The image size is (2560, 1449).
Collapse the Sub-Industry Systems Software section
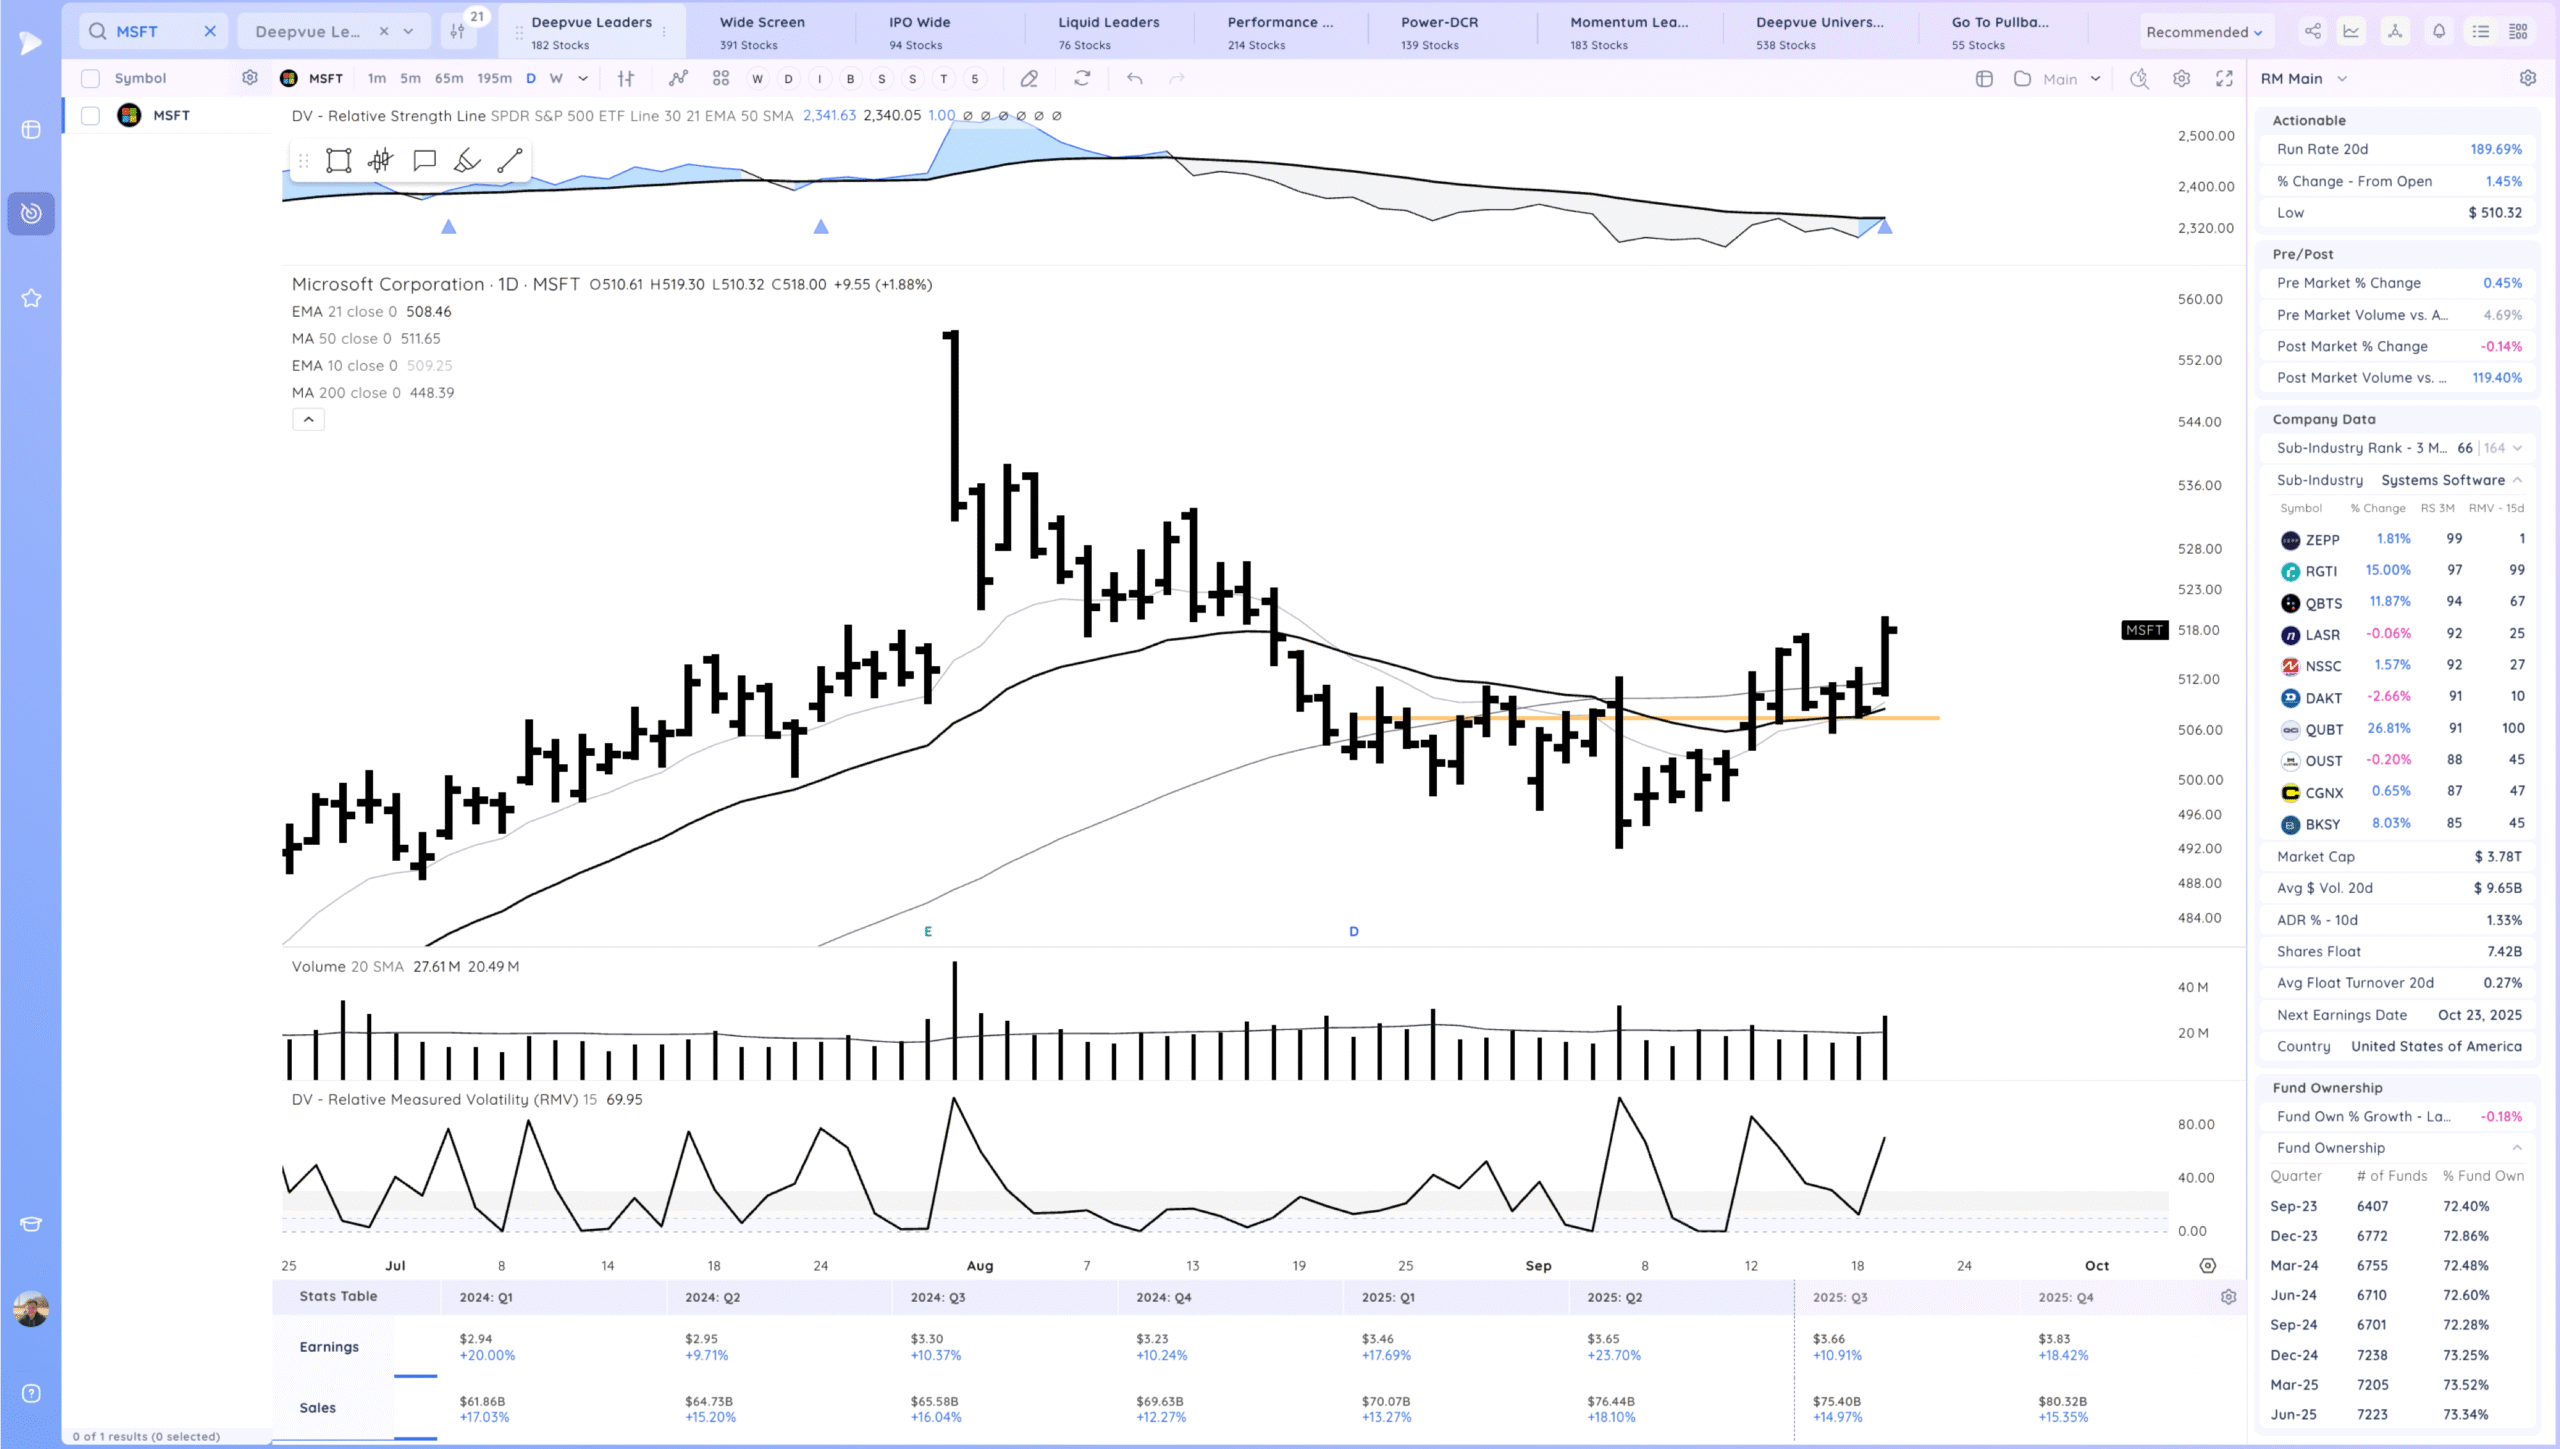coord(2517,480)
